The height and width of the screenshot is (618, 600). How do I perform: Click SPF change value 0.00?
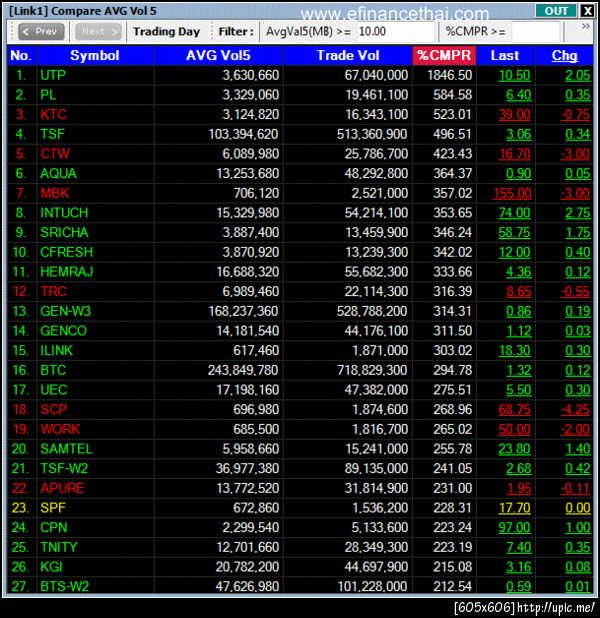pyautogui.click(x=578, y=508)
